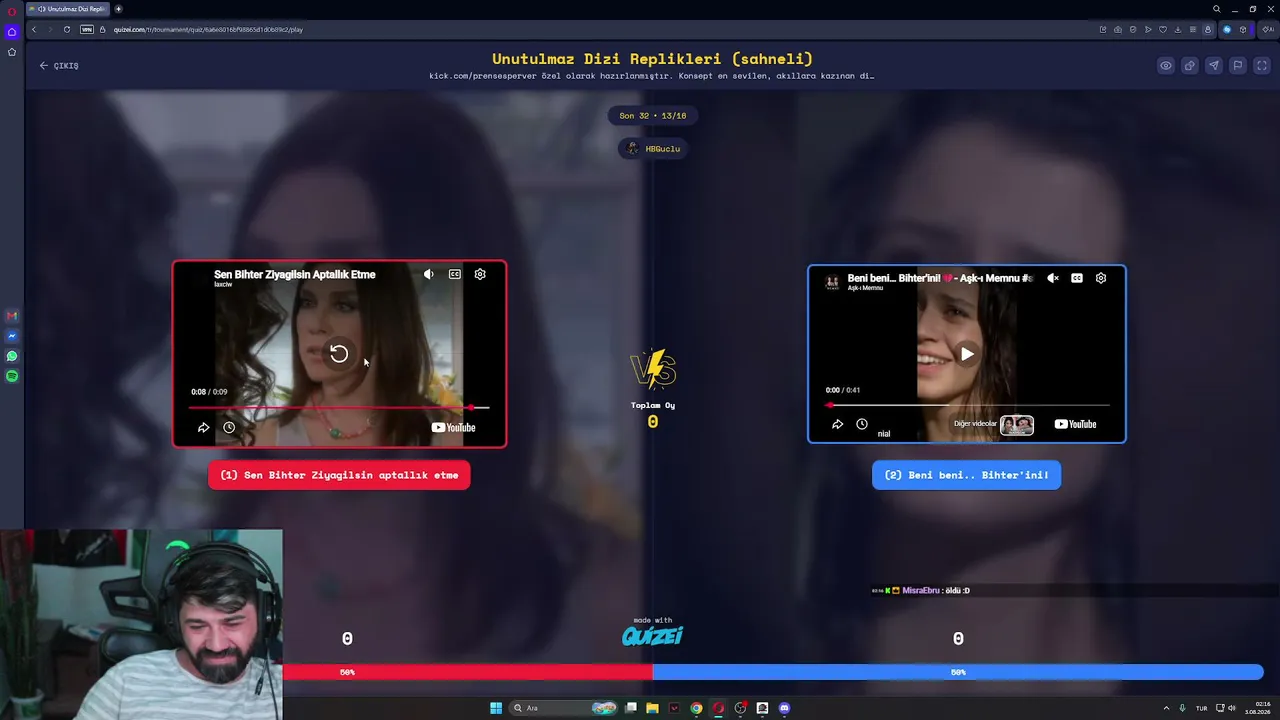Open the sidebar home icon
Viewport: 1280px width, 720px height.
12,32
